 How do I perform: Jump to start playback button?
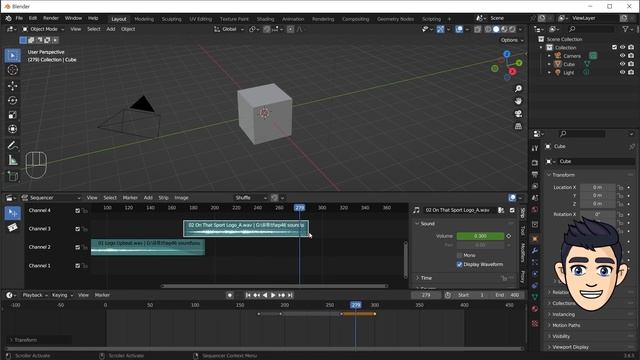[248, 295]
